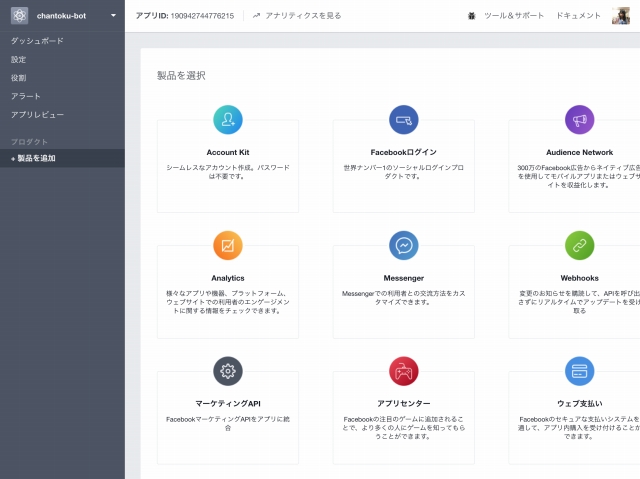
Task: Select the ウェブ支払い title text
Action: (x=580, y=404)
